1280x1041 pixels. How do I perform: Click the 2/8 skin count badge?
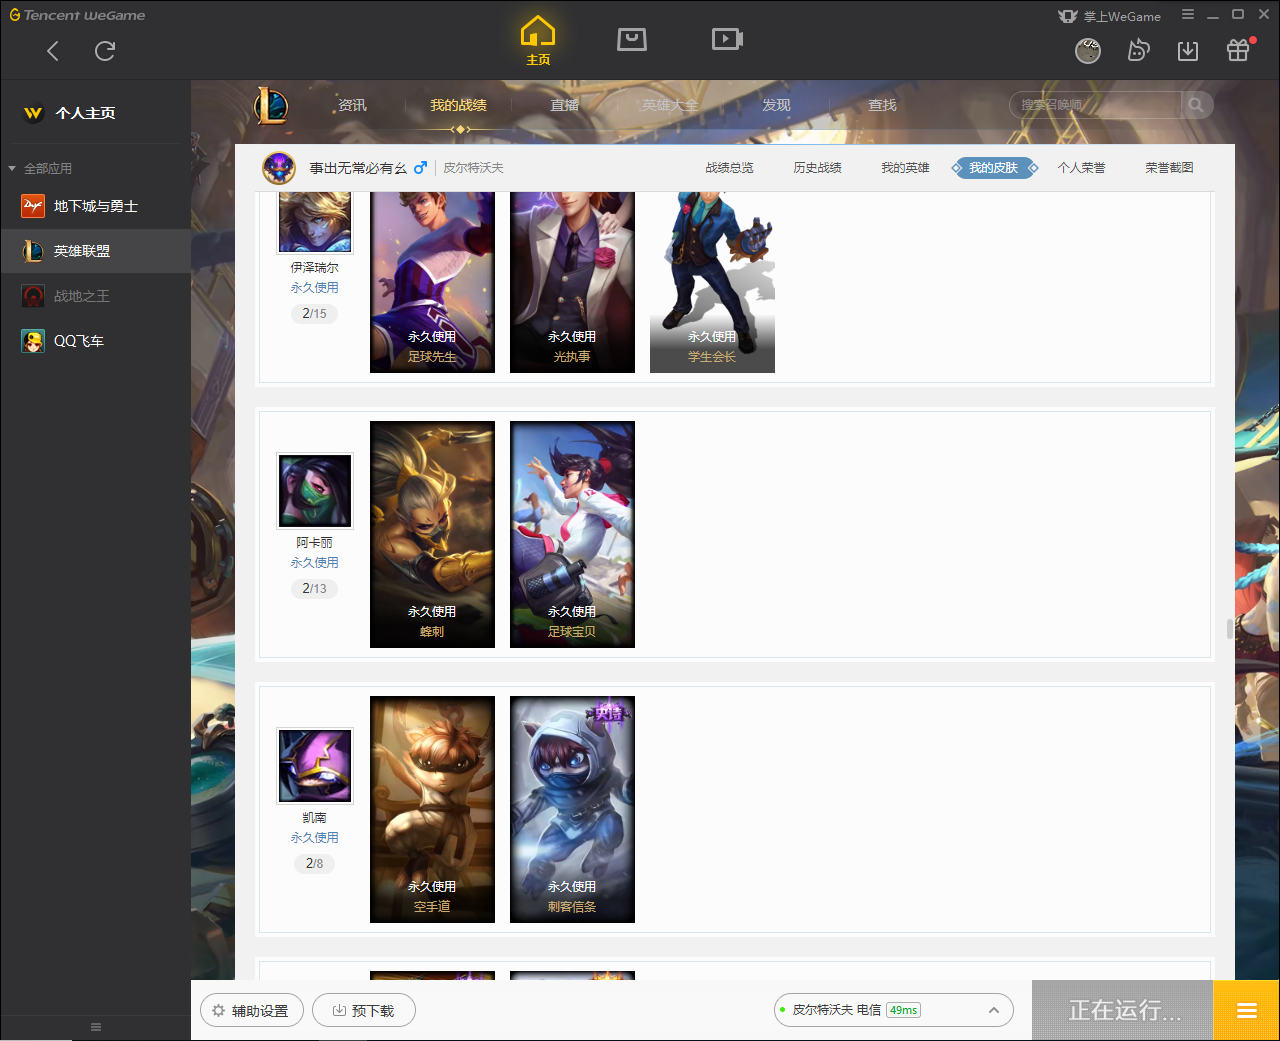[x=314, y=864]
